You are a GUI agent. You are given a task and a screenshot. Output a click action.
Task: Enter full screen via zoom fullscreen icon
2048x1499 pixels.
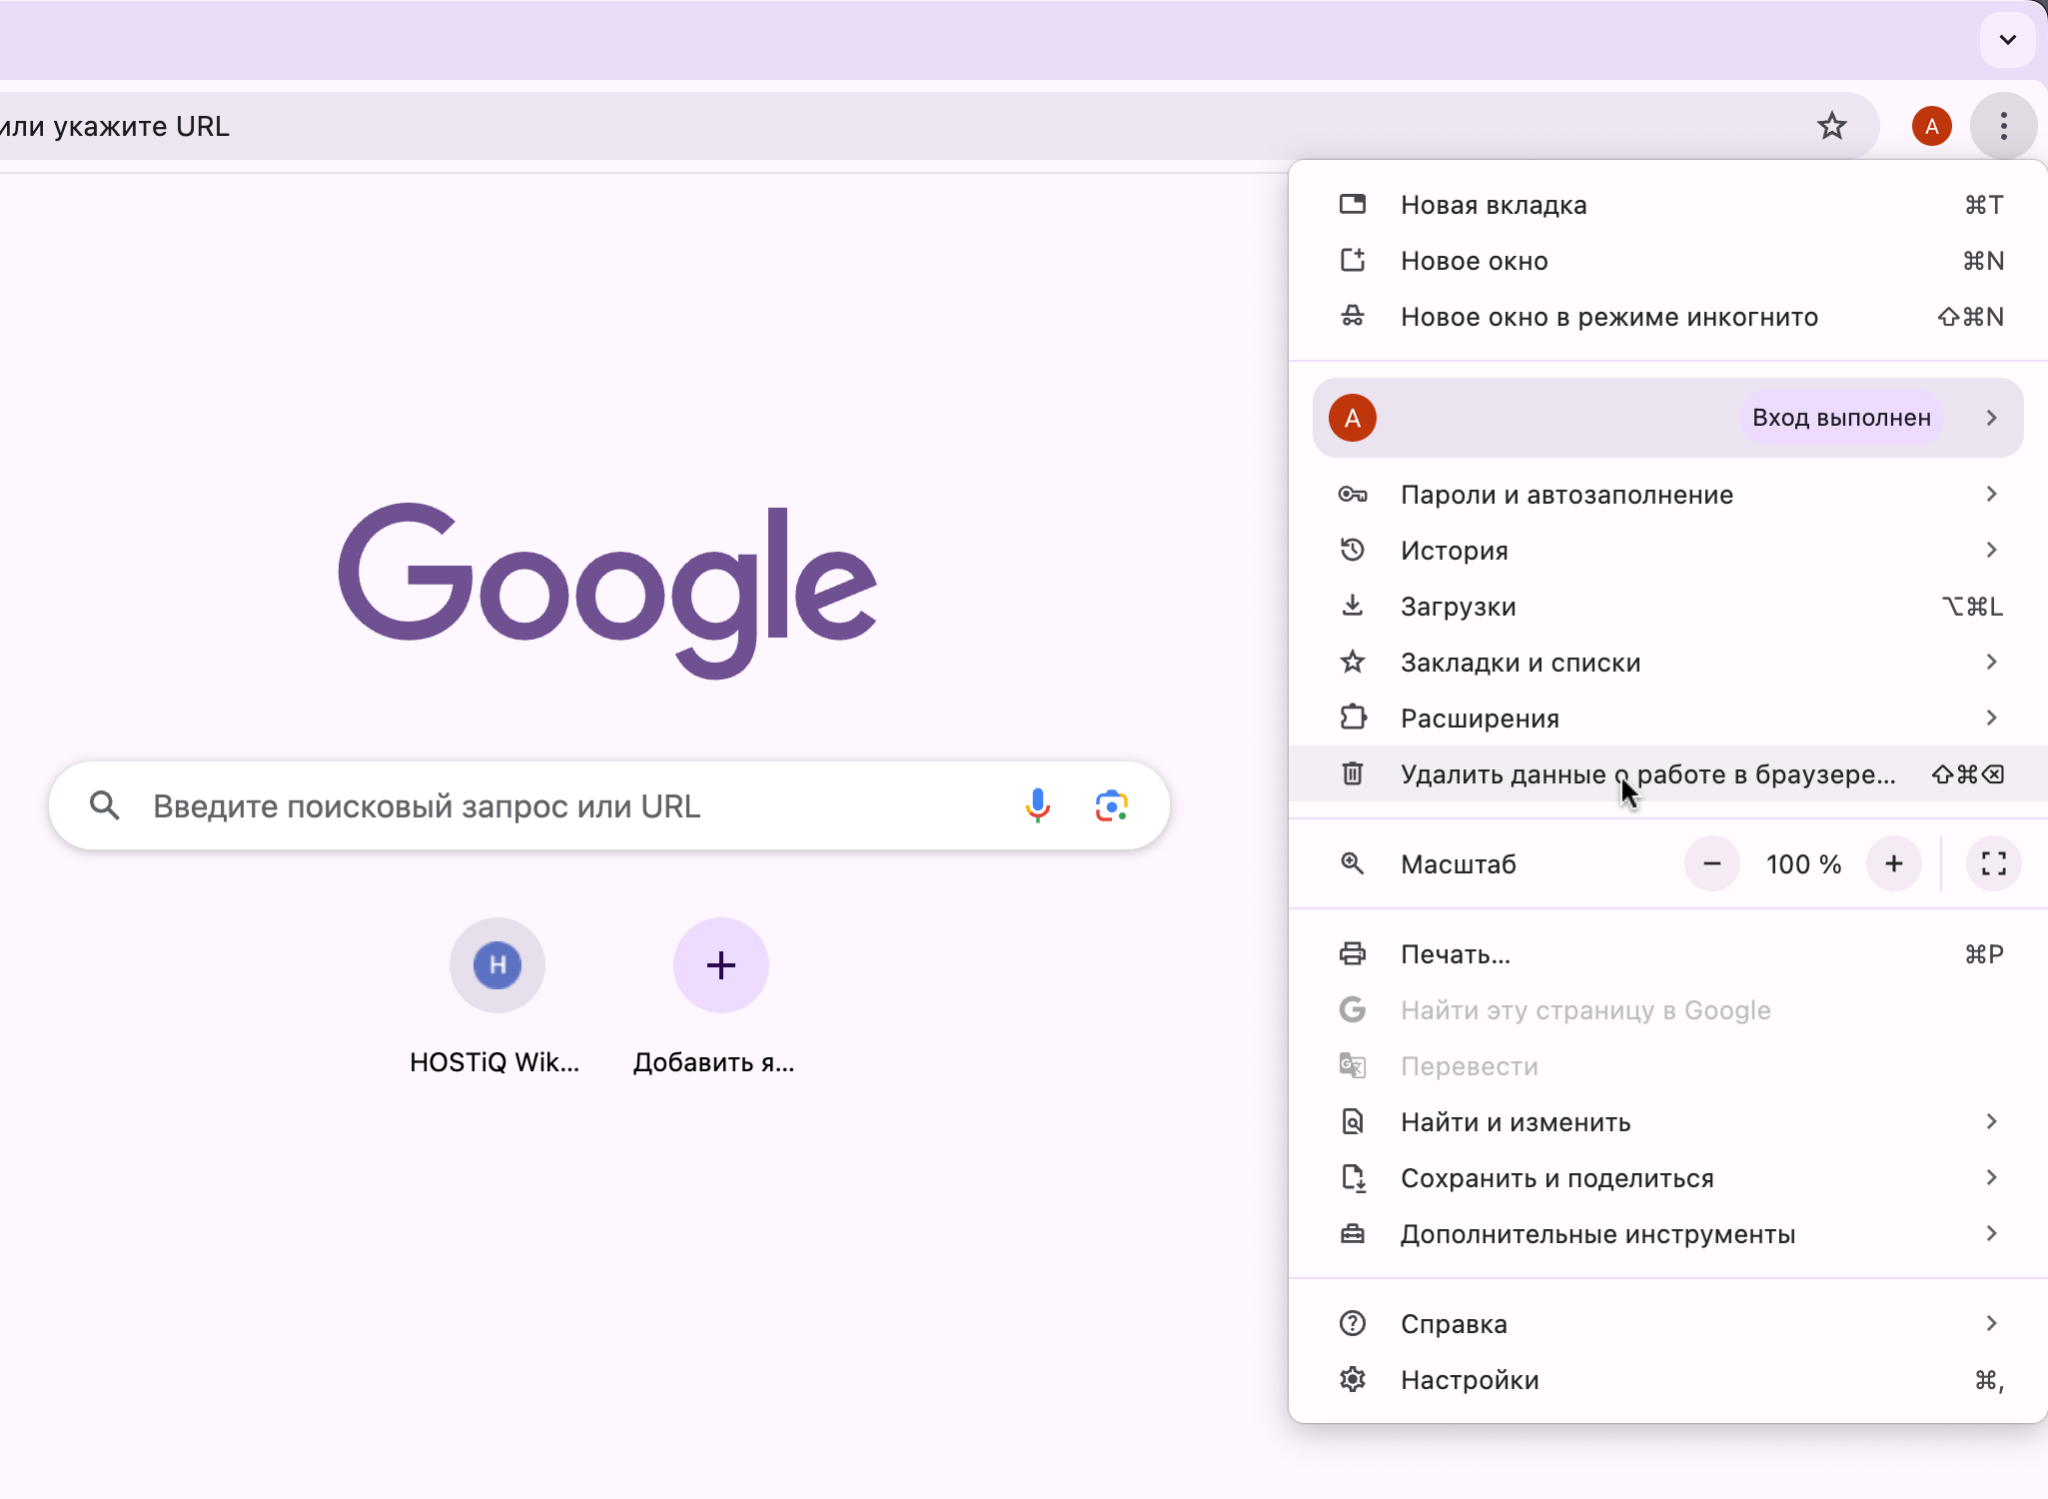[x=1991, y=863]
